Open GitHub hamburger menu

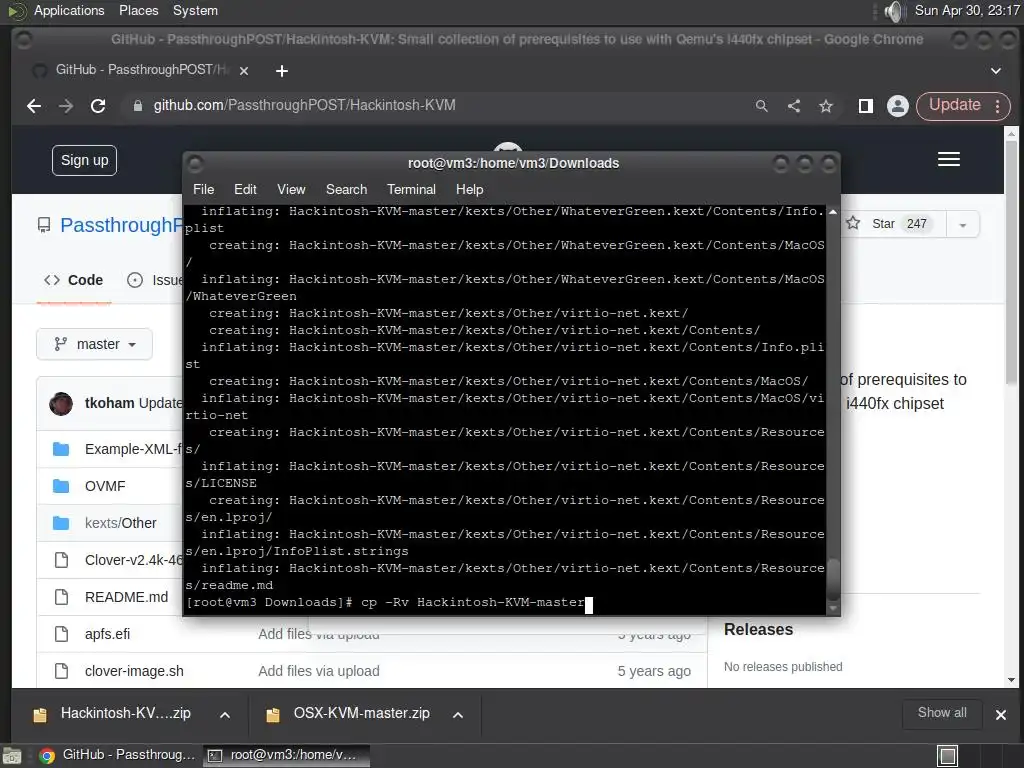[x=949, y=159]
